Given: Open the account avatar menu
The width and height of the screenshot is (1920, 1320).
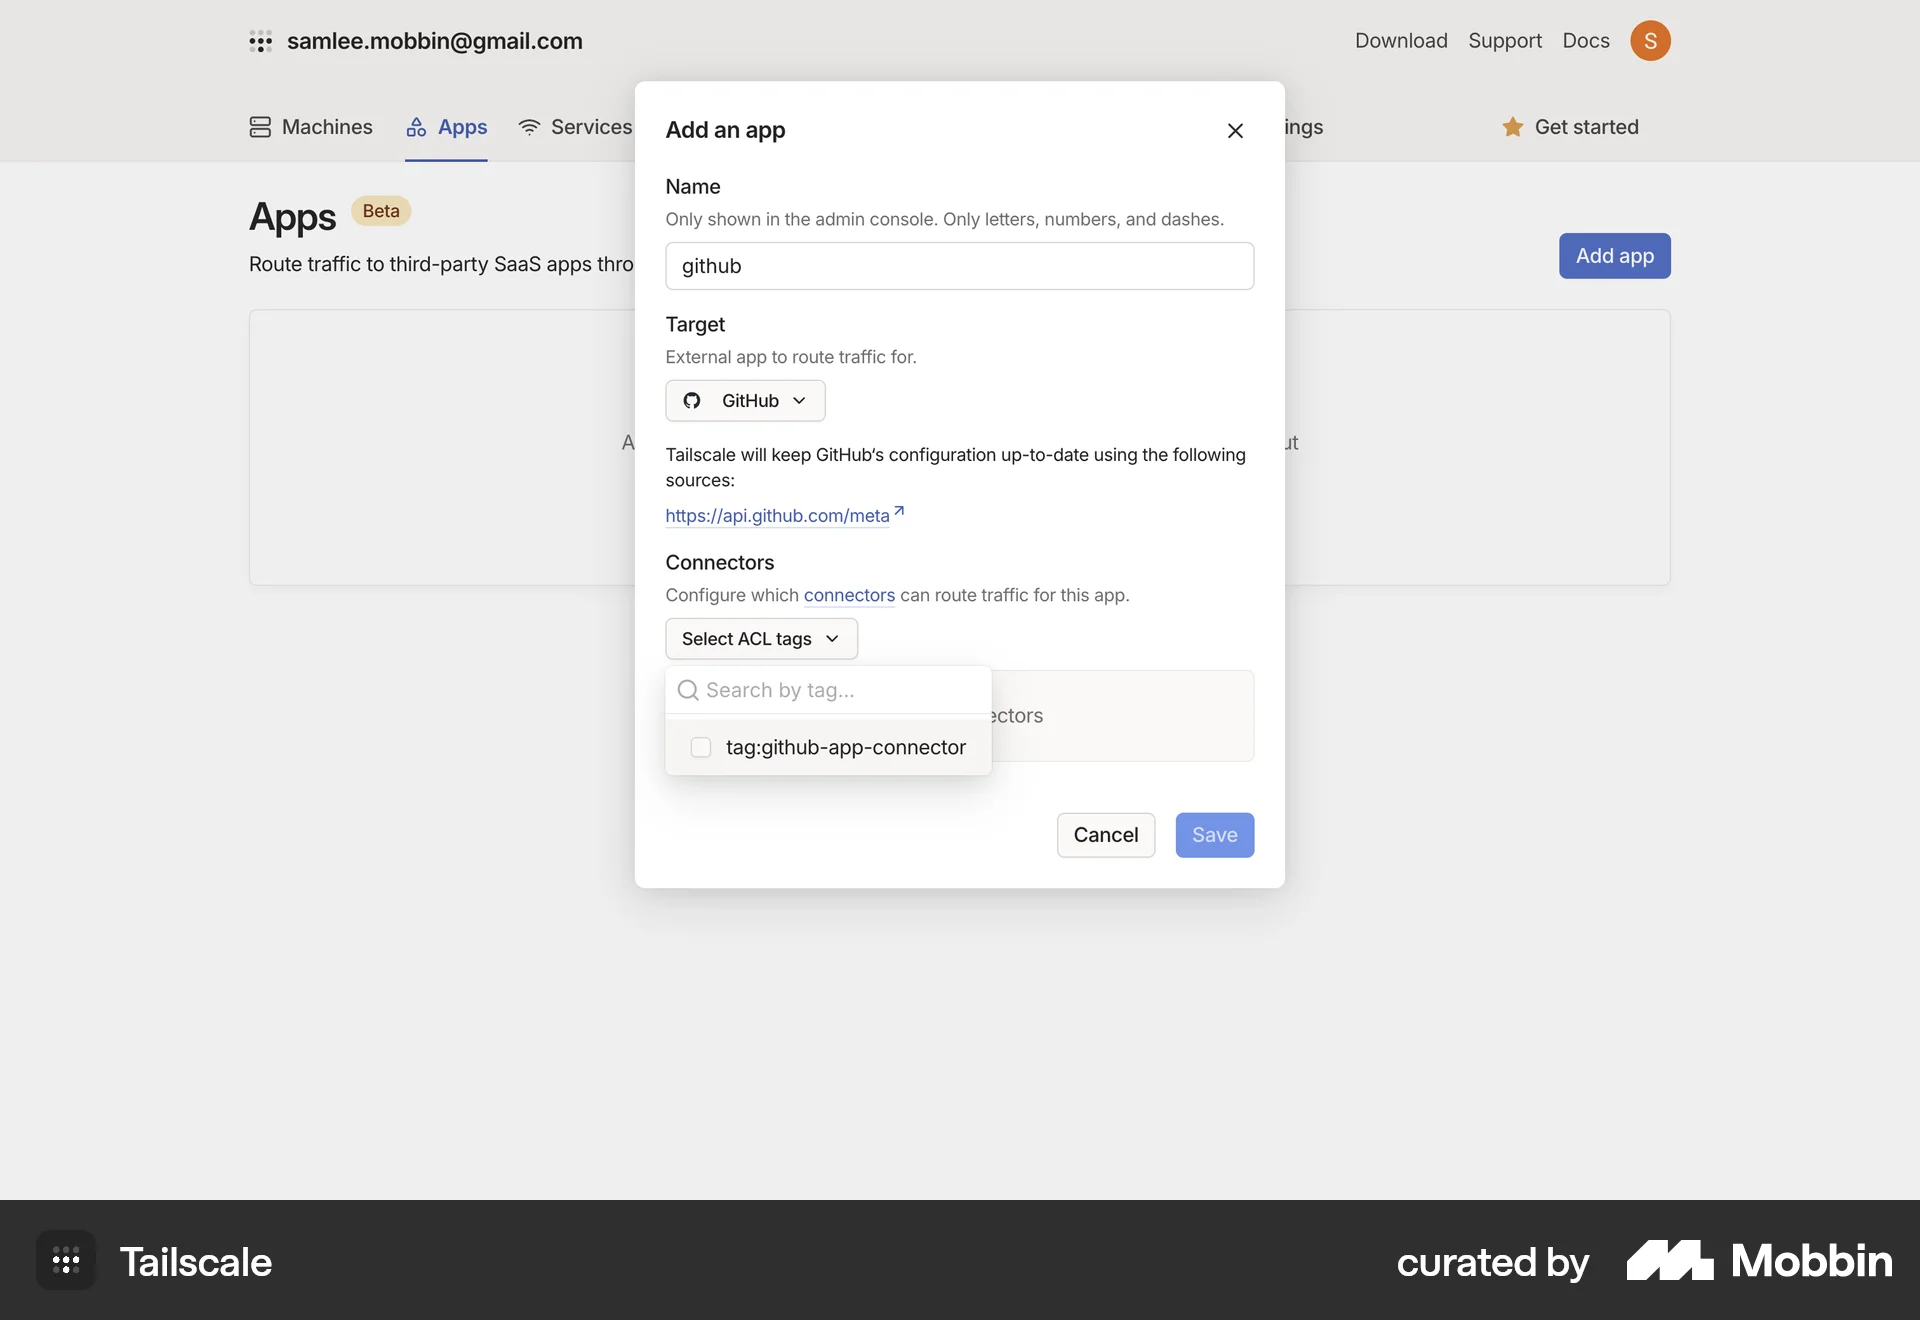Looking at the screenshot, I should (1651, 41).
